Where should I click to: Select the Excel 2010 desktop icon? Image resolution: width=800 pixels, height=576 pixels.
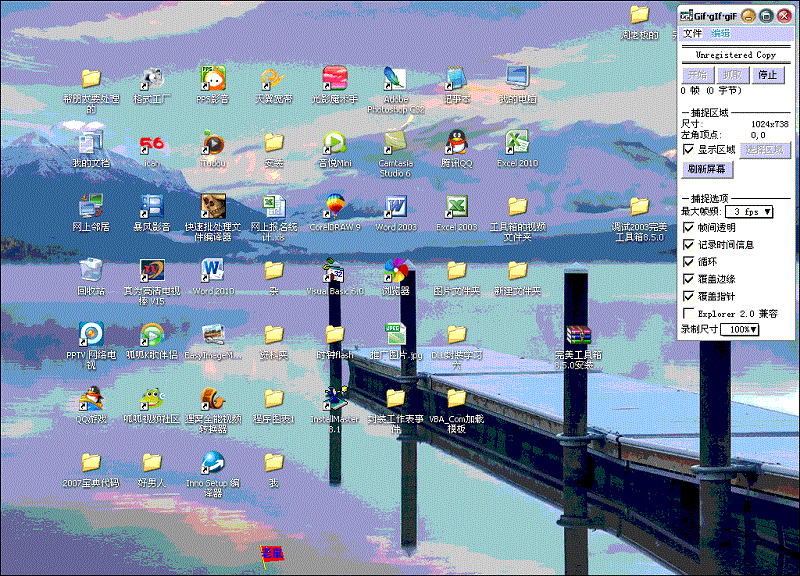[517, 143]
